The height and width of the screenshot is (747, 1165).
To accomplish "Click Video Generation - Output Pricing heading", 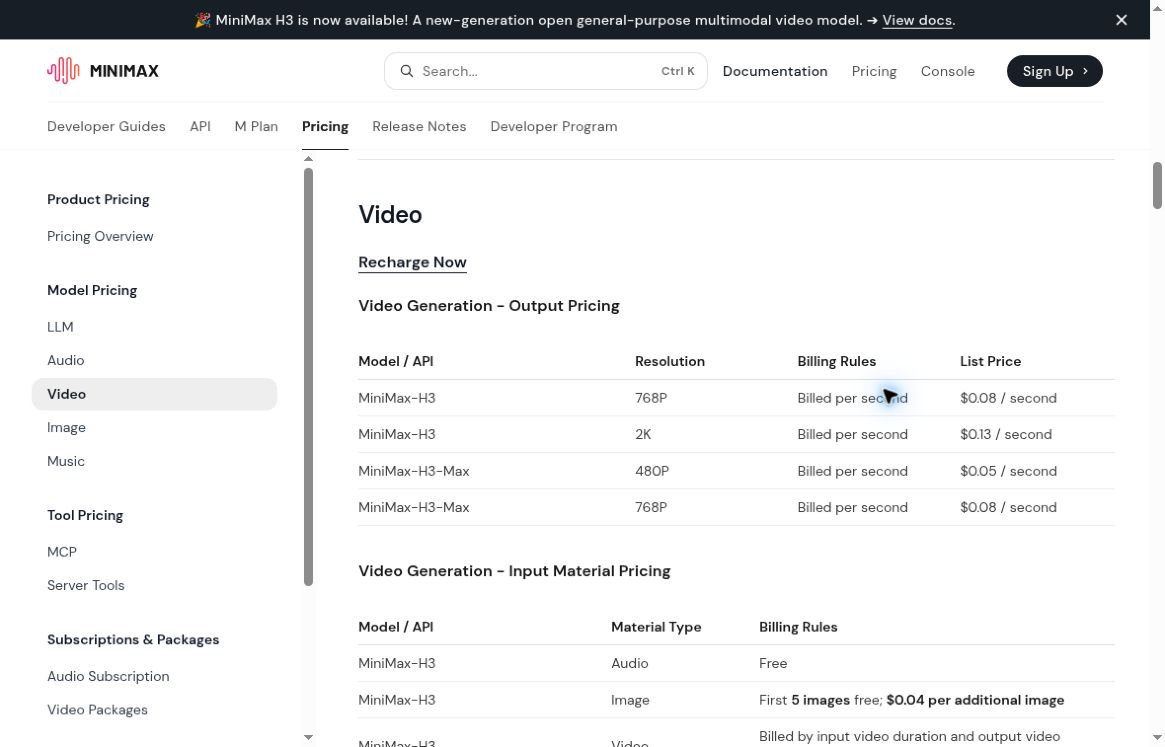I will point(489,306).
